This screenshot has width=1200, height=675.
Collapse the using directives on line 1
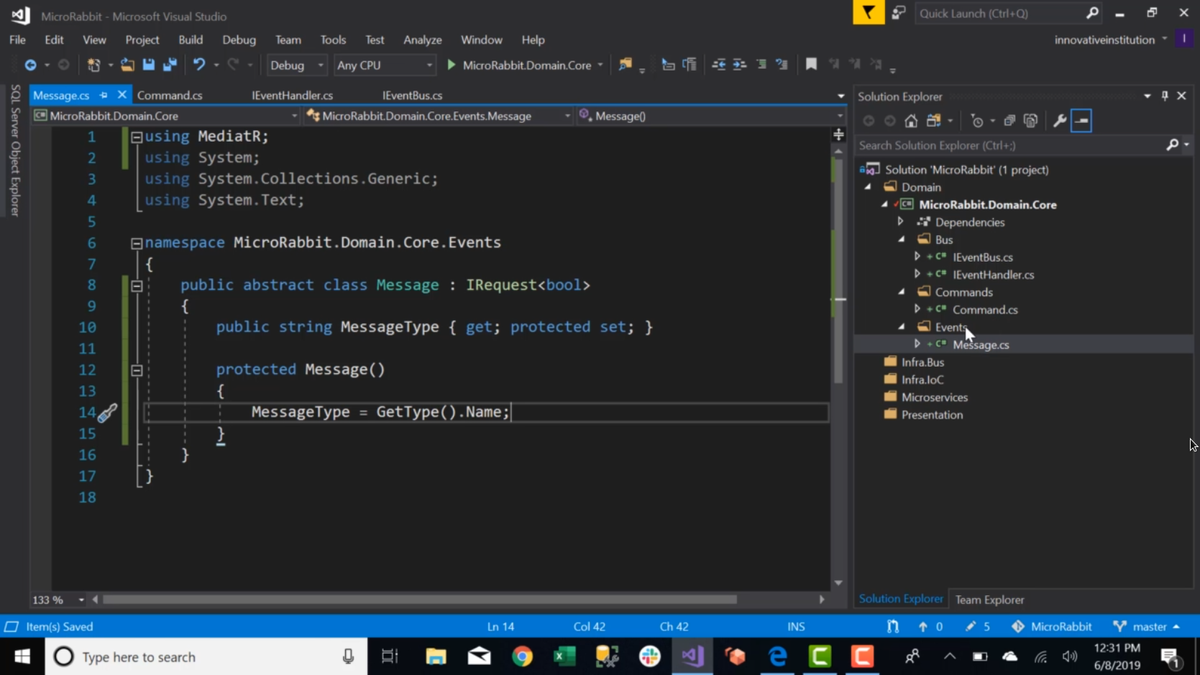tap(136, 137)
